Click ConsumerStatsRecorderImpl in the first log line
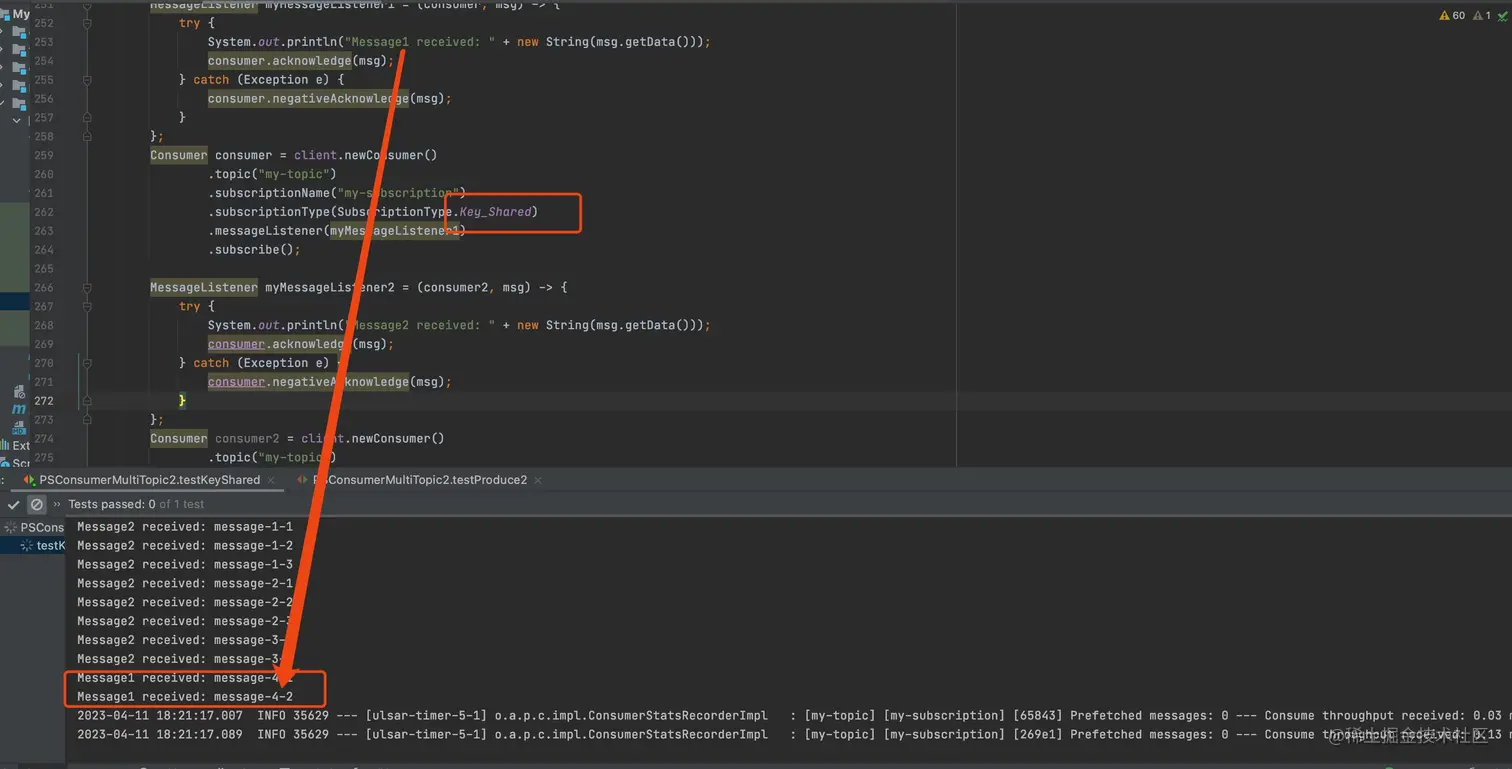 pyautogui.click(x=677, y=716)
